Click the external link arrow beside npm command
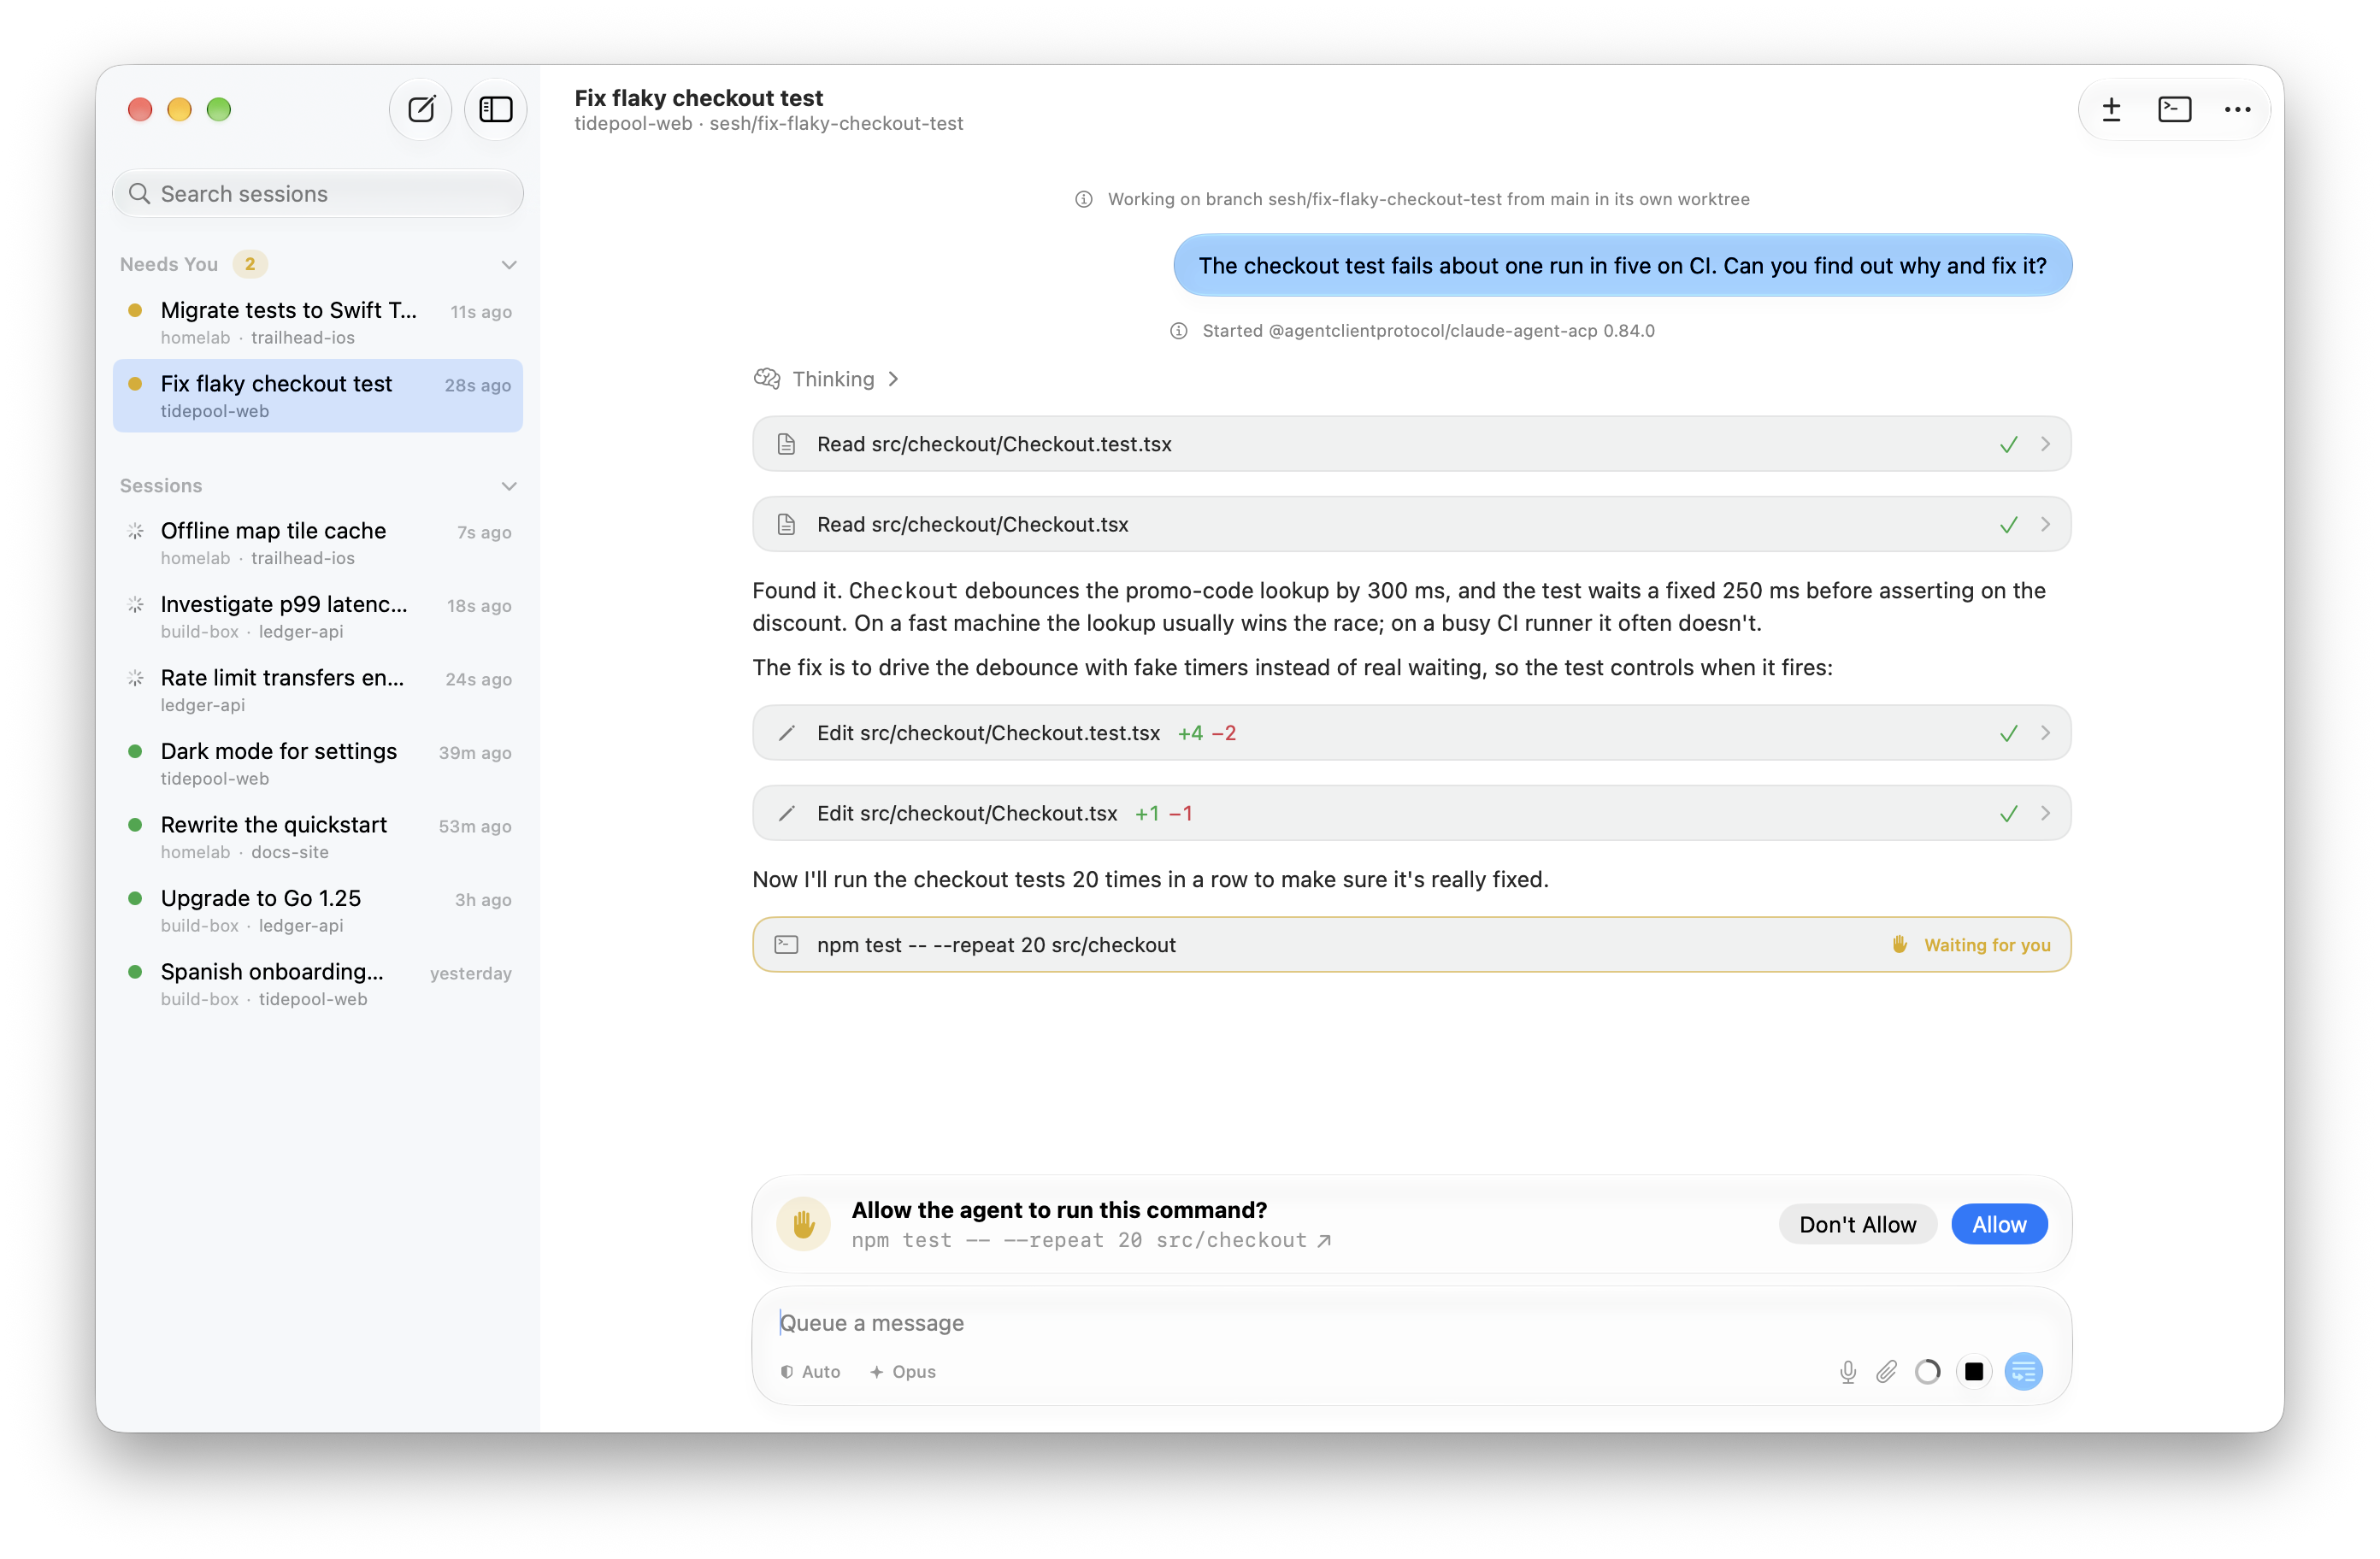The image size is (2380, 1559). 1324,1240
